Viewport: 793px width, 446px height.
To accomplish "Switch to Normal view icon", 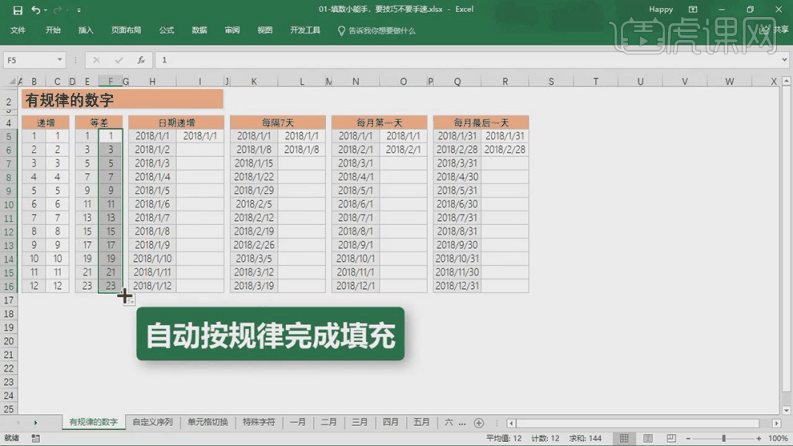I will pyautogui.click(x=624, y=438).
